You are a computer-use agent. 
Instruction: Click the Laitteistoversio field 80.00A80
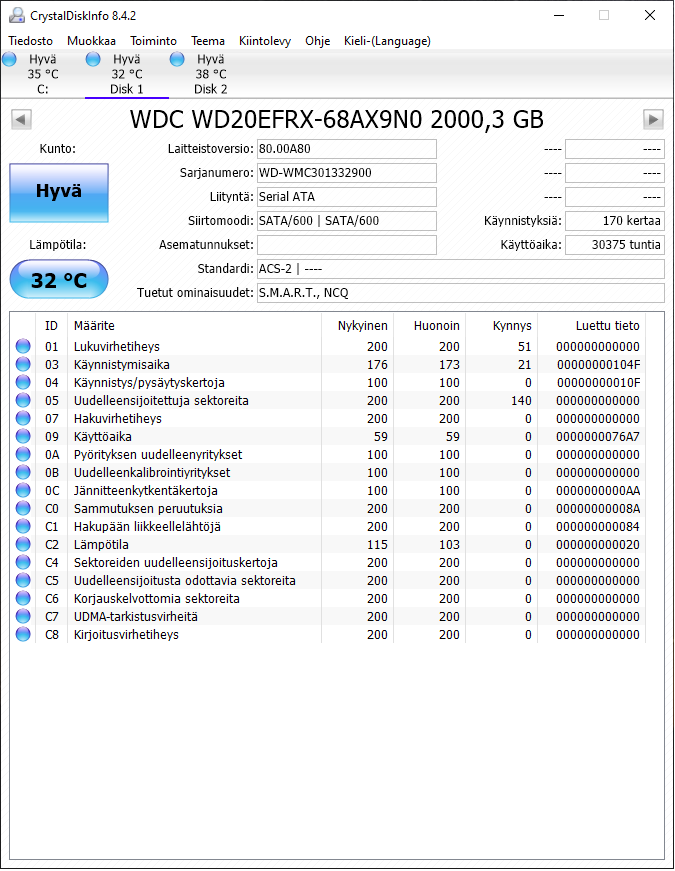[x=347, y=149]
